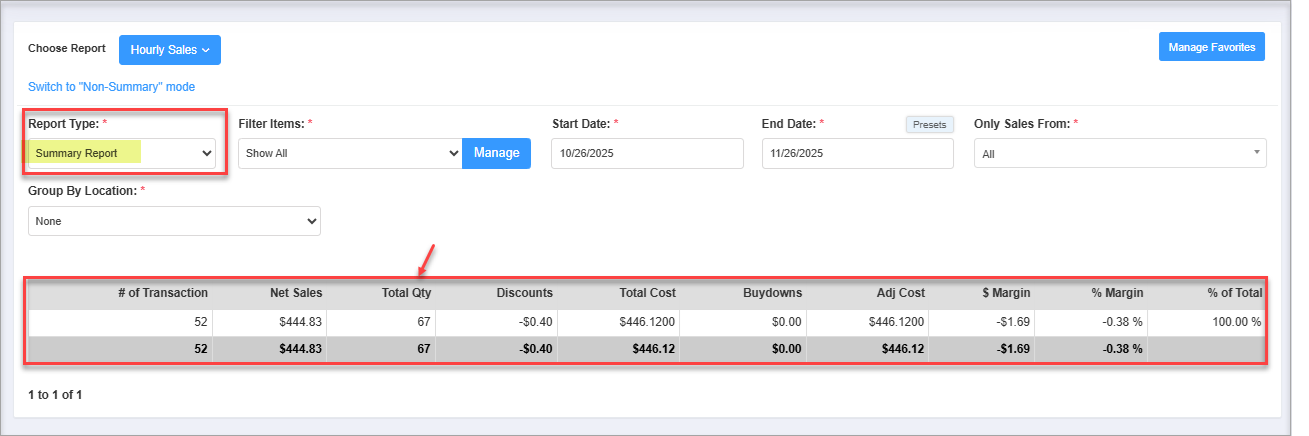Sort by # of Transaction column header

[x=163, y=293]
